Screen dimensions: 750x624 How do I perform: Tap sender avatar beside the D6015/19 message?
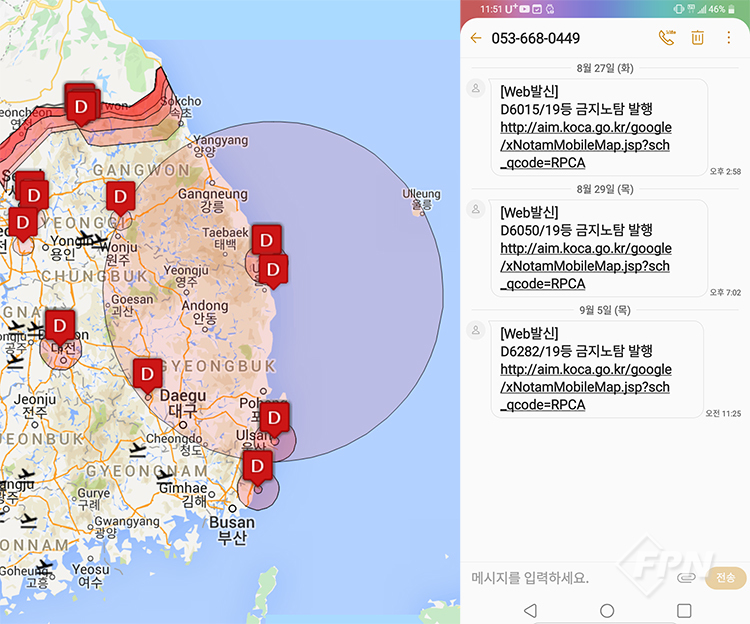[x=476, y=88]
